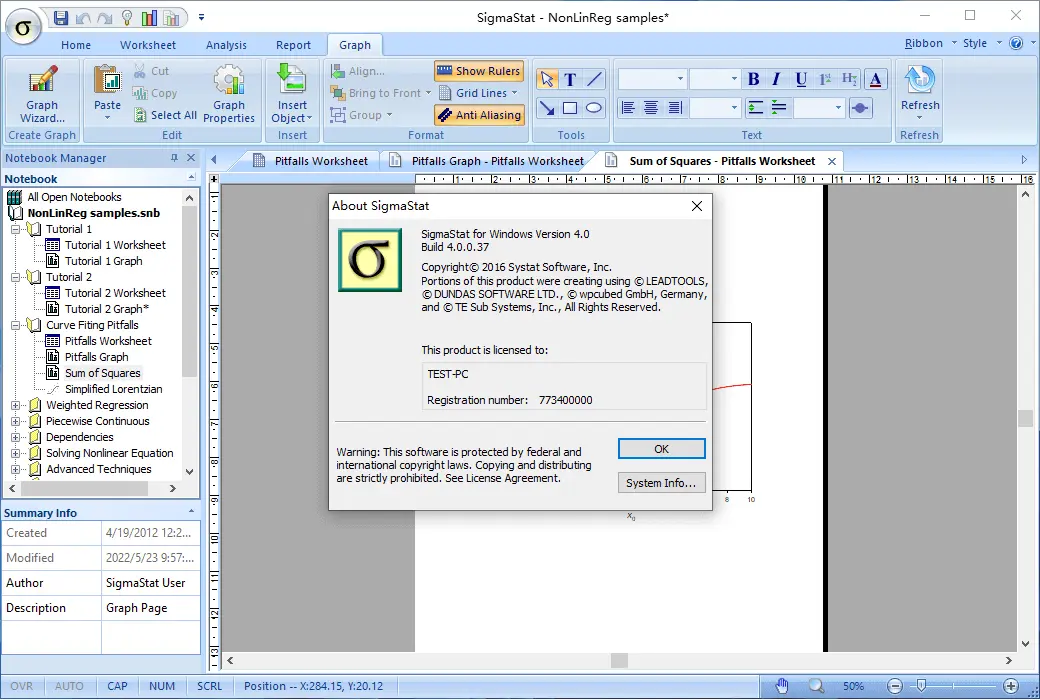Toggle Anti Aliasing
1040x700 pixels.
pyautogui.click(x=479, y=115)
